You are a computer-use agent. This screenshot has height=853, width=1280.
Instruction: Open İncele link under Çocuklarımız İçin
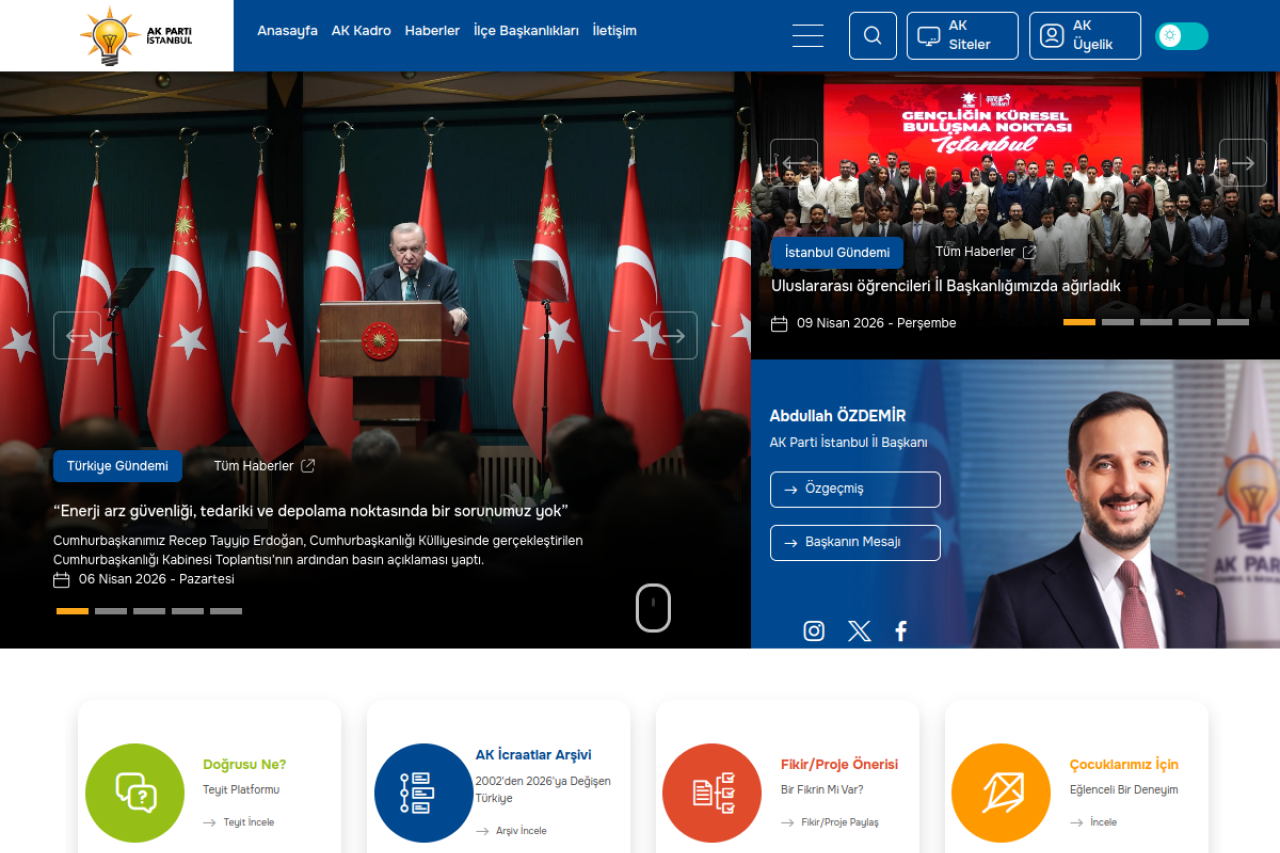click(1094, 823)
